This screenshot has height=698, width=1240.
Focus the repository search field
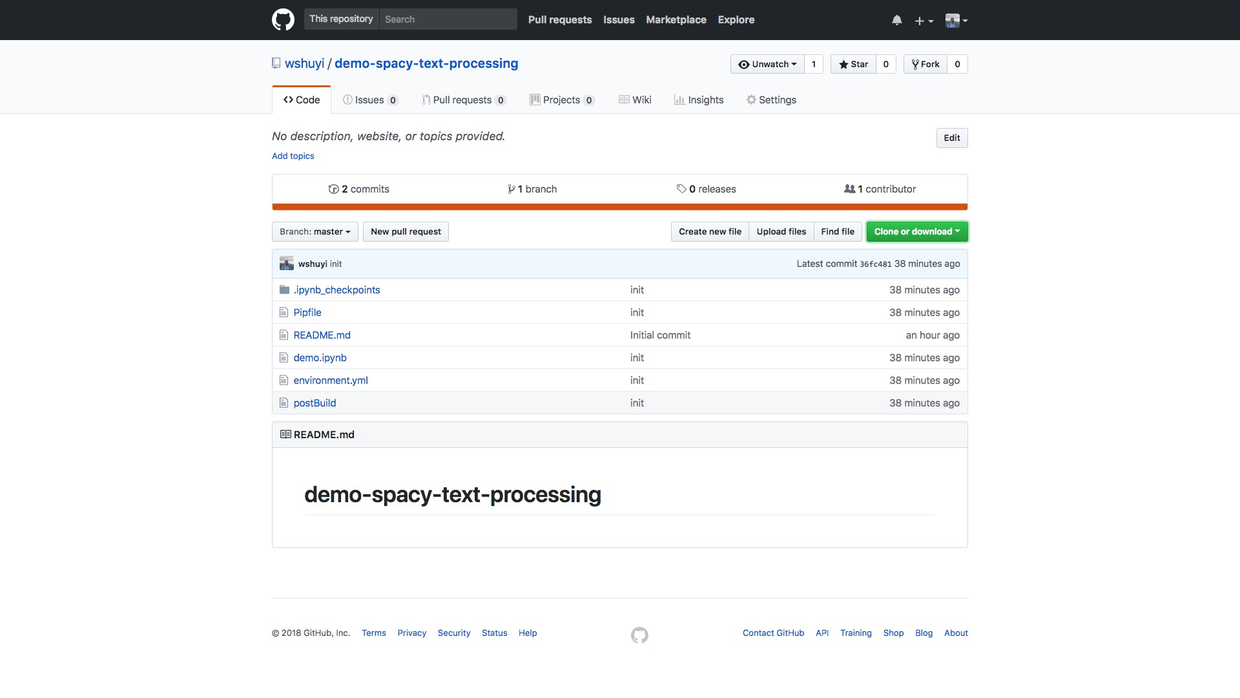coord(448,19)
